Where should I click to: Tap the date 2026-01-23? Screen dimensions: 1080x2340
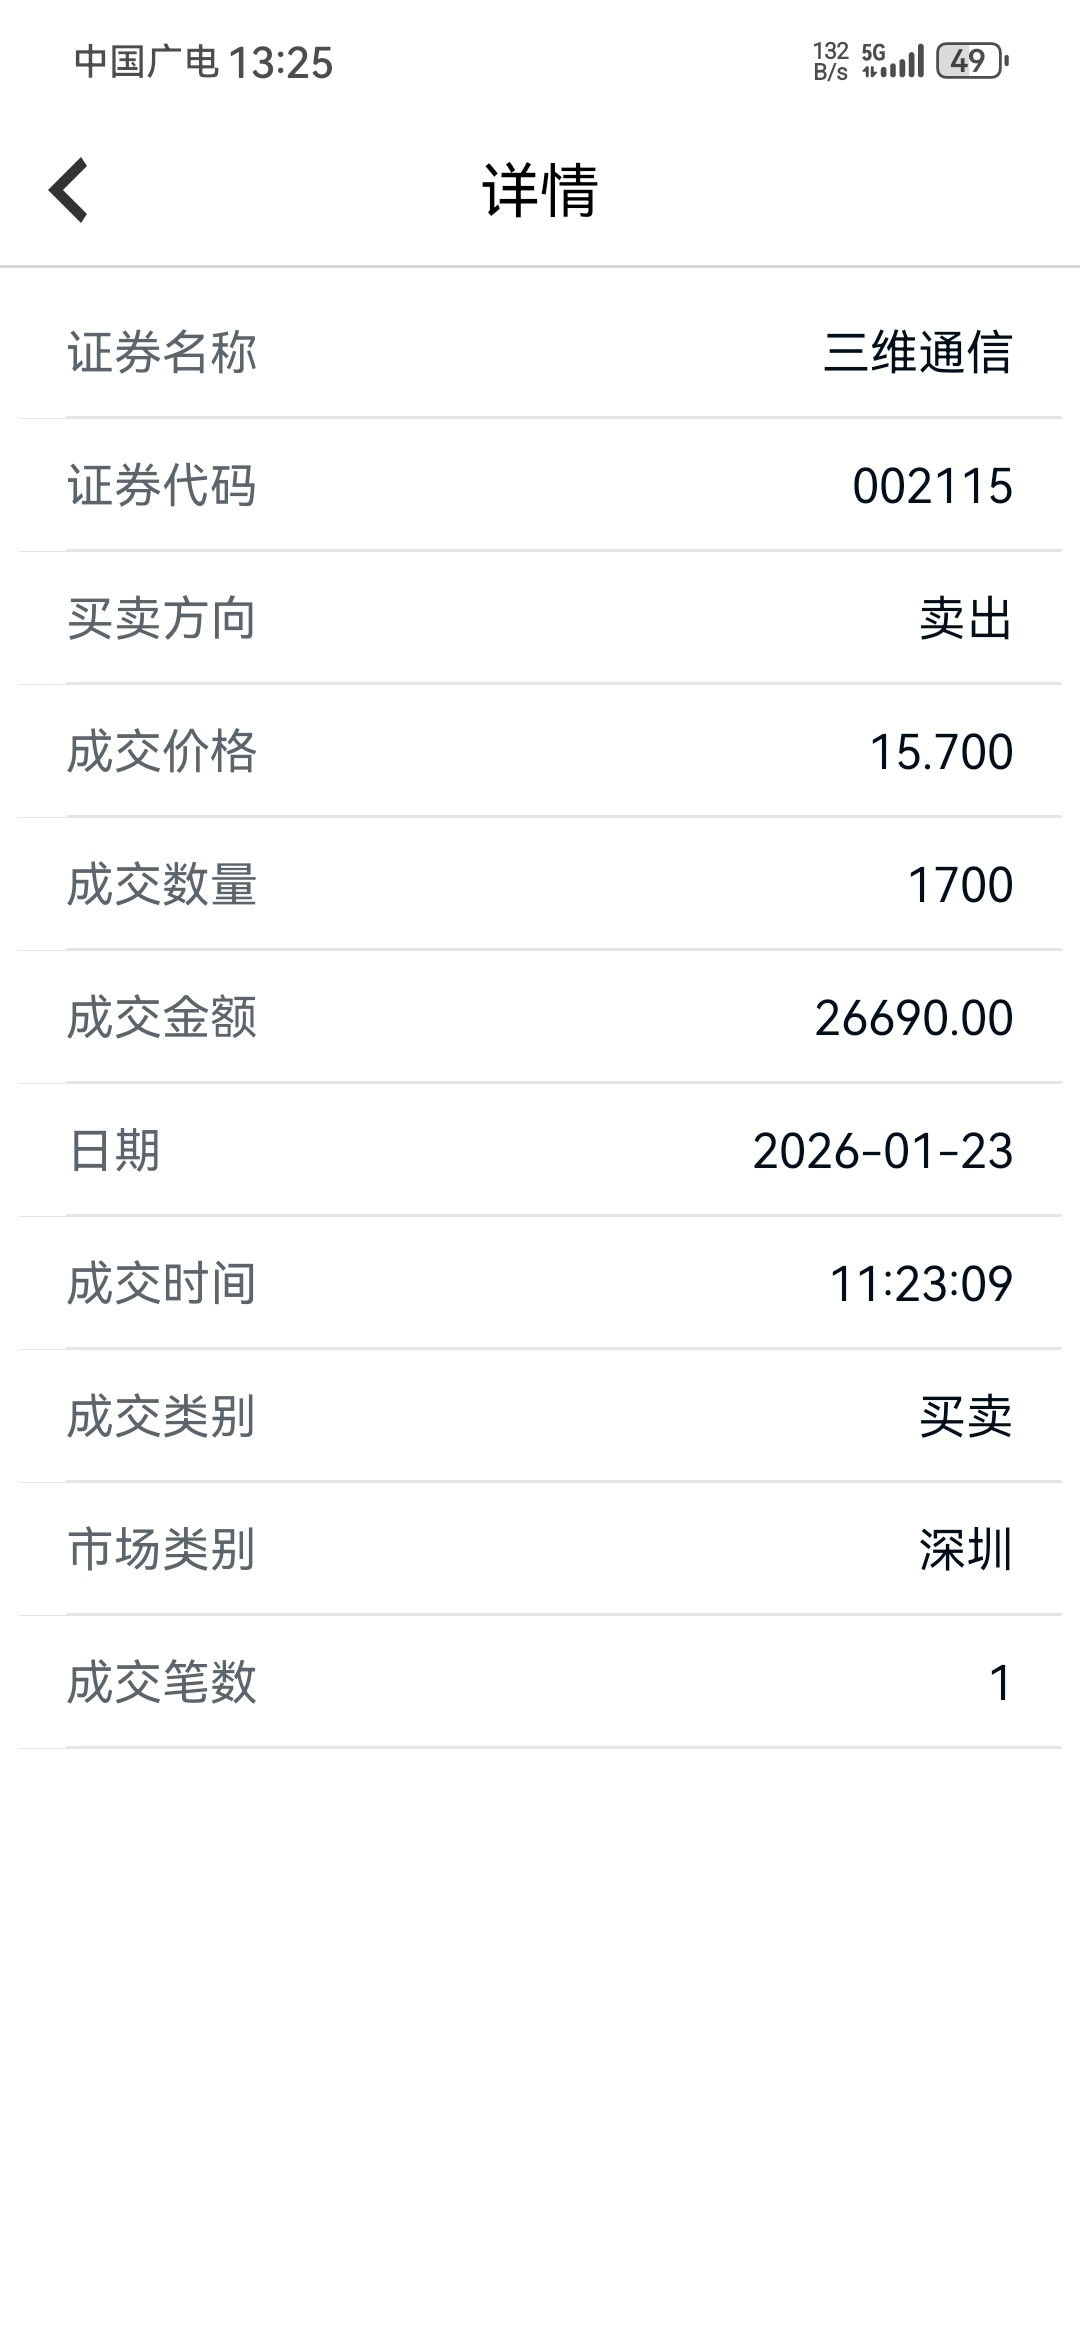(883, 1151)
